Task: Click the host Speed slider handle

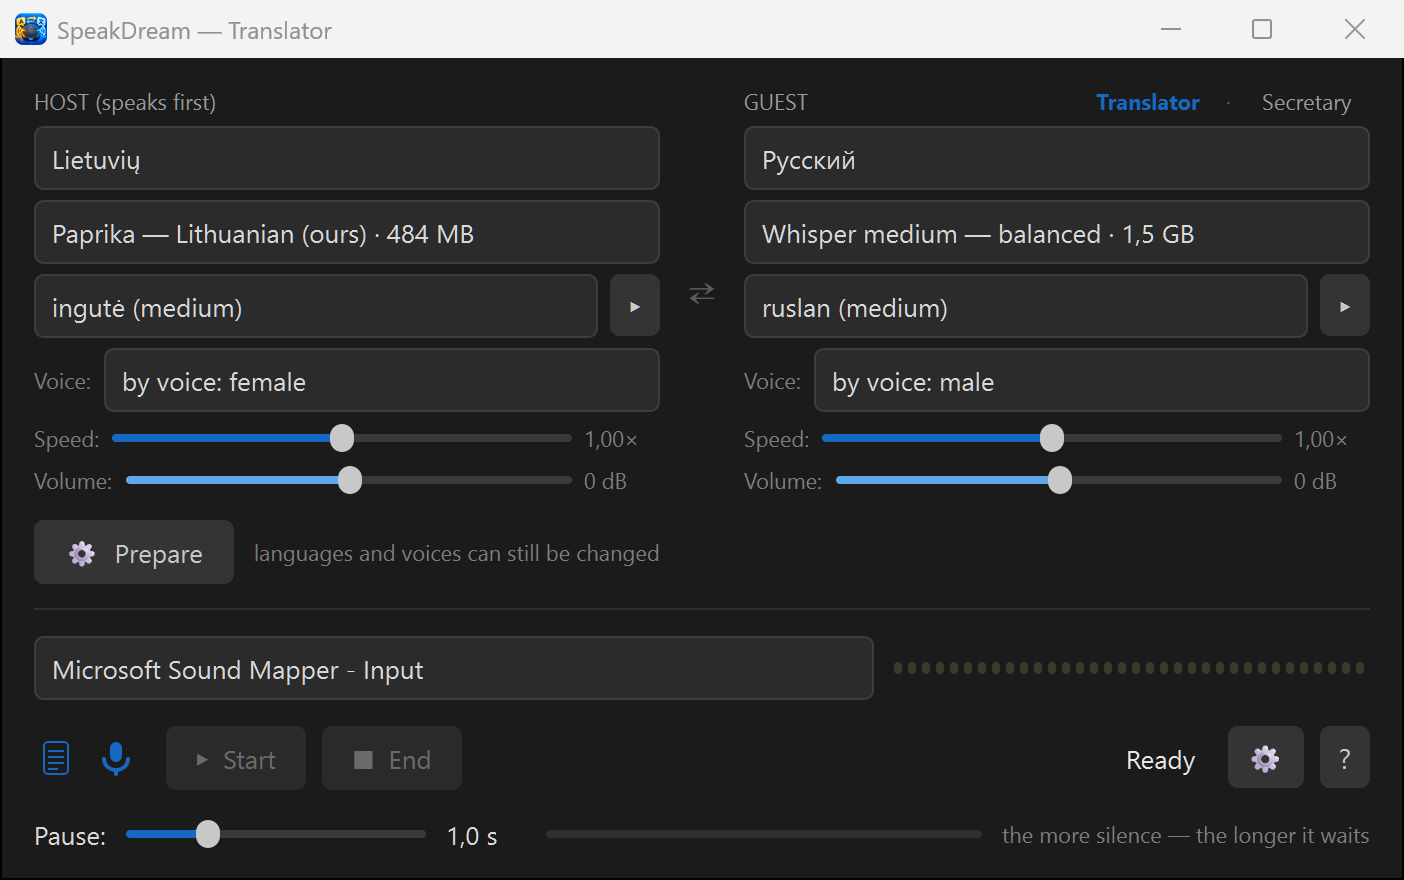Action: tap(342, 438)
